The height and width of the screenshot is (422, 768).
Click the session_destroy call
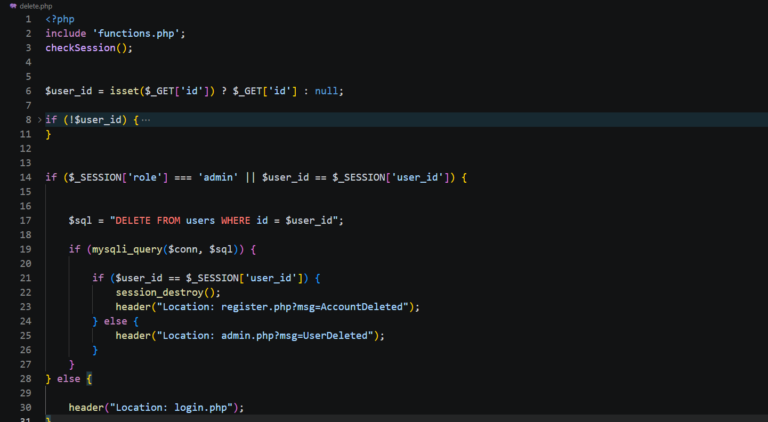(x=157, y=292)
